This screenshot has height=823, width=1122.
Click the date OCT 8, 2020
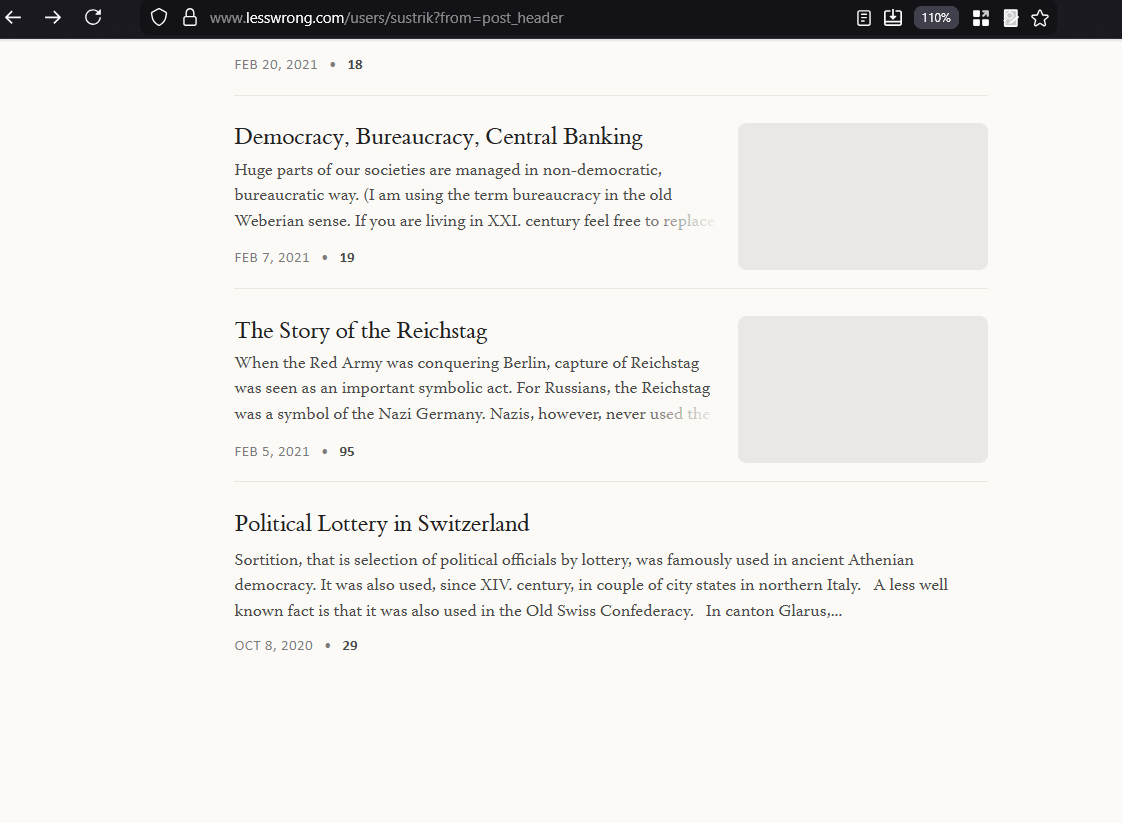coord(273,646)
